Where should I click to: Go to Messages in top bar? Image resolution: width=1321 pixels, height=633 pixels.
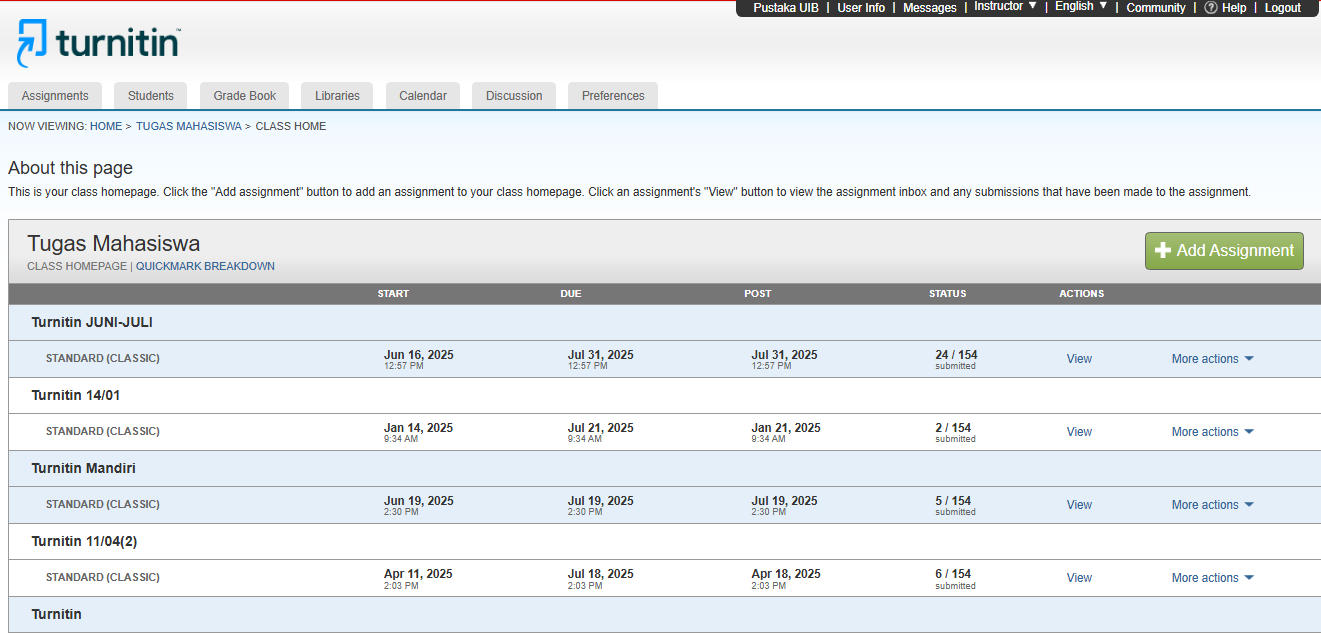pos(930,8)
